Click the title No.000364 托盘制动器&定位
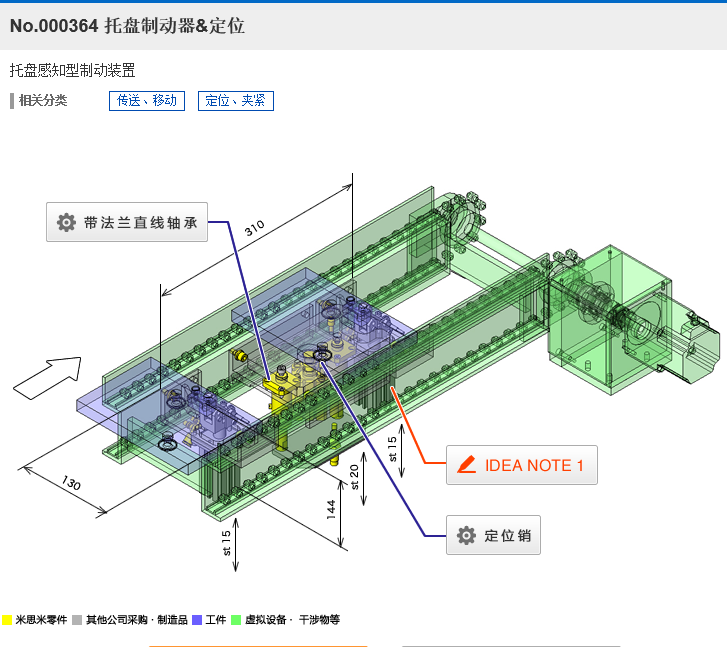This screenshot has height=647, width=727. 127,26
